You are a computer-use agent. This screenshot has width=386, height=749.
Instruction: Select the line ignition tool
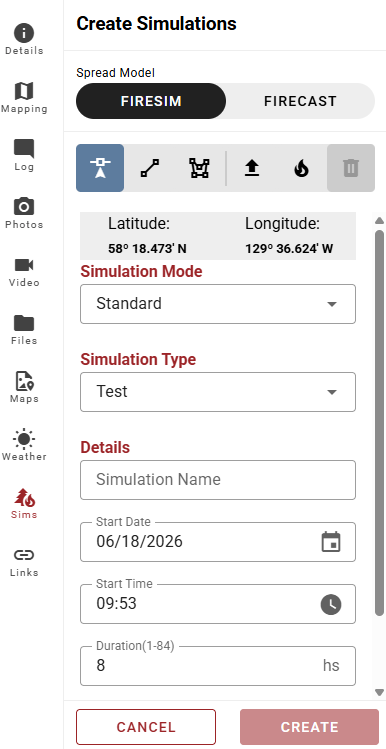tap(150, 168)
